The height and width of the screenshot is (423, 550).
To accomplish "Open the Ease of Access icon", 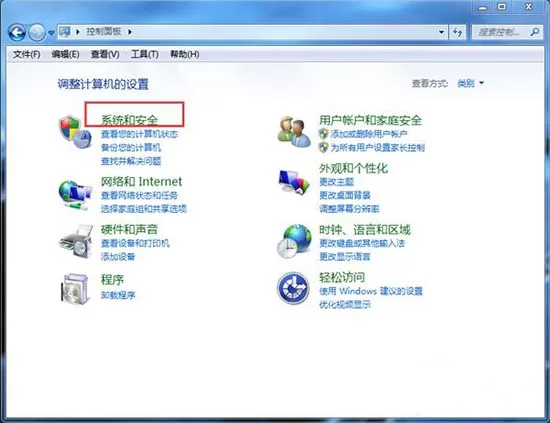I will pos(293,288).
